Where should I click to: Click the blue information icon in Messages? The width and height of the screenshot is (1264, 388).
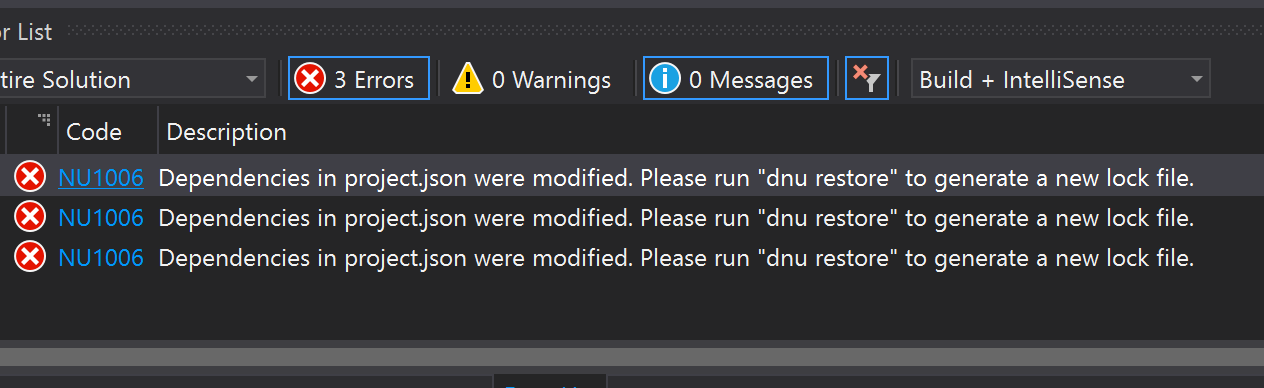point(665,79)
